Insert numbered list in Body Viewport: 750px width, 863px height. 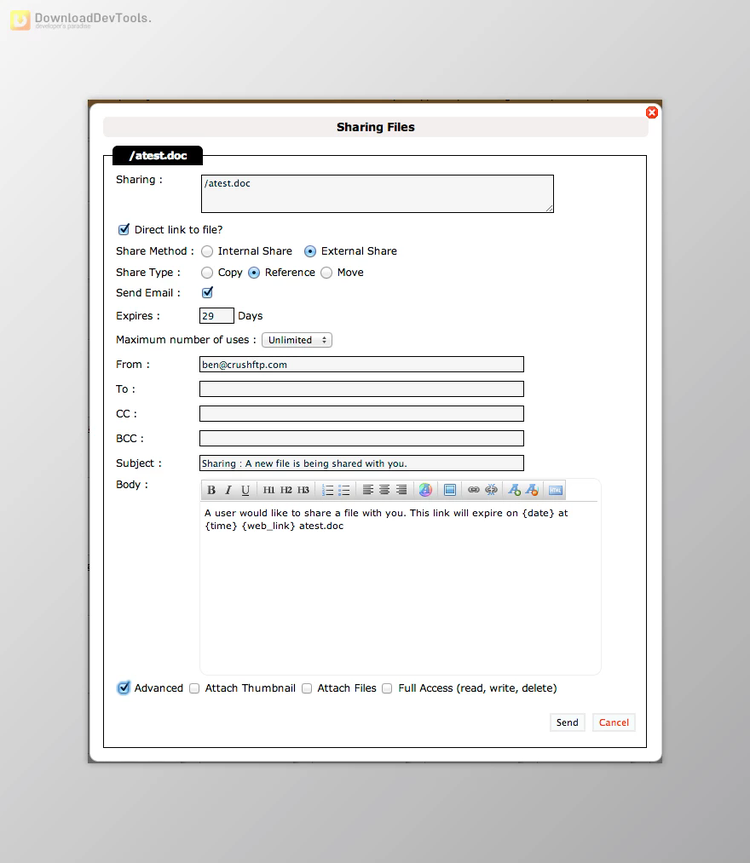[x=327, y=490]
